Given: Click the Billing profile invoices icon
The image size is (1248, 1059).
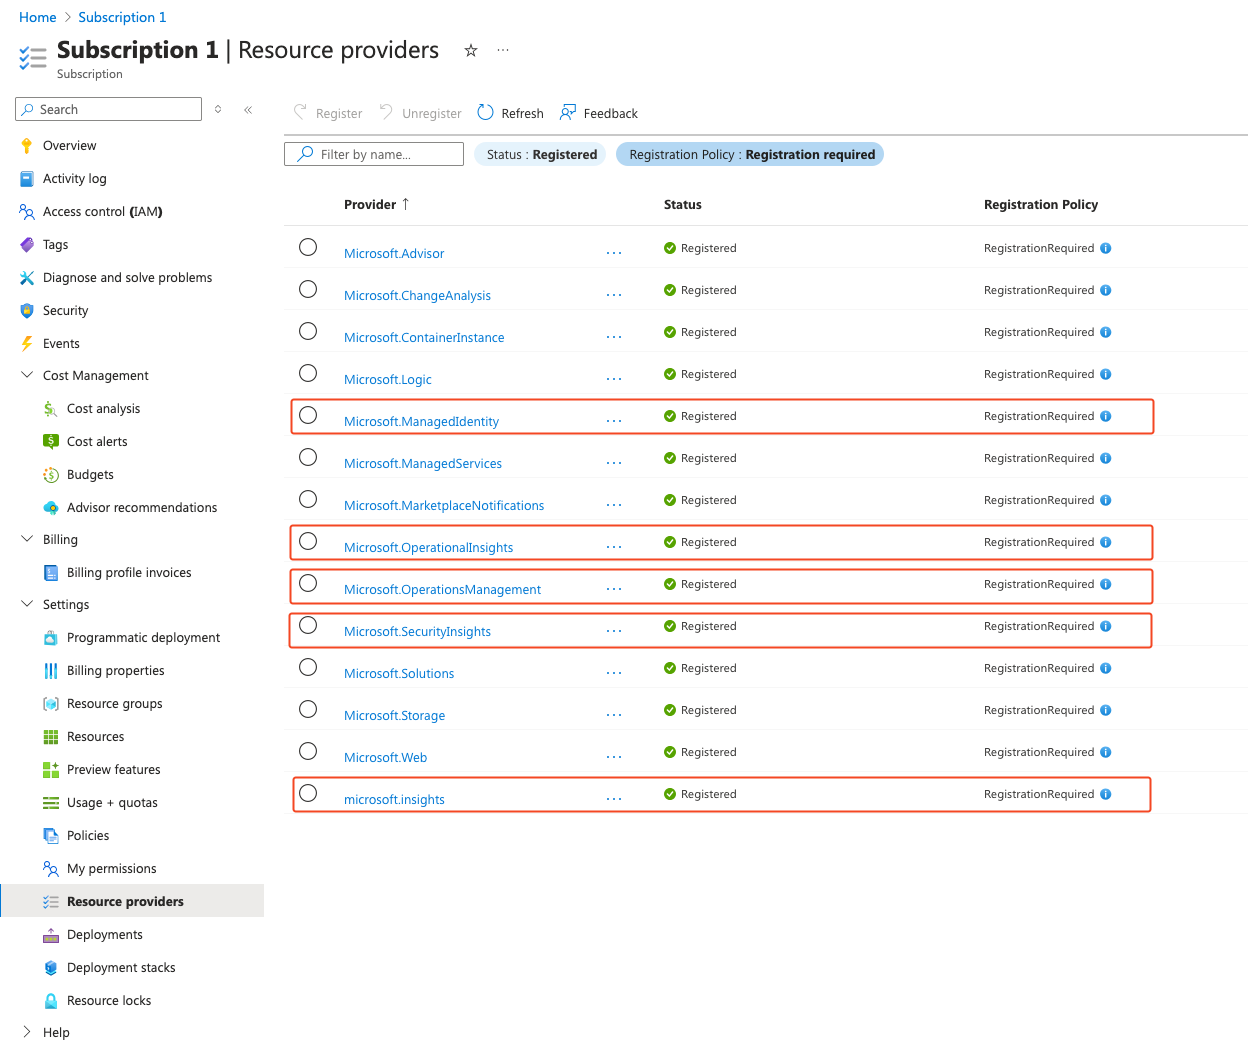Looking at the screenshot, I should click(x=51, y=573).
